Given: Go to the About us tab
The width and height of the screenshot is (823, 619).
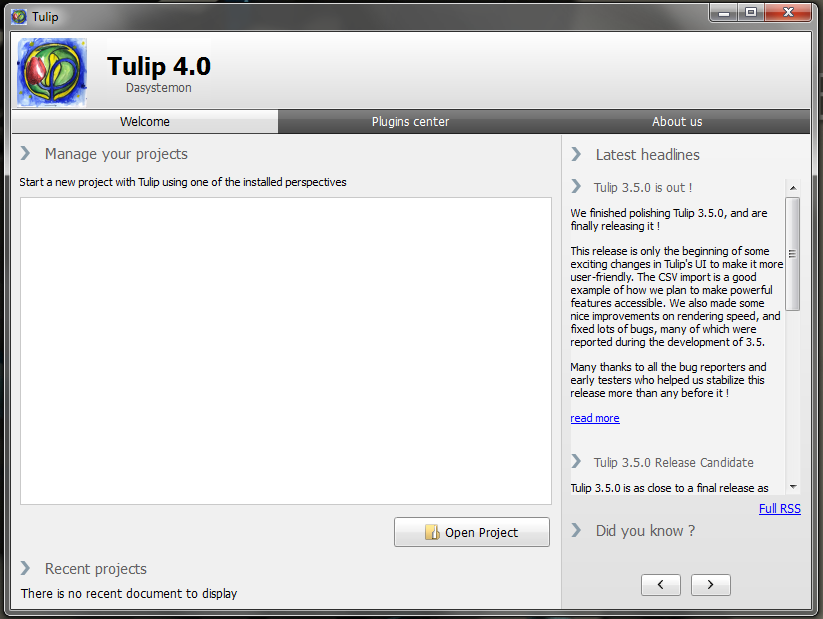Looking at the screenshot, I should coord(677,121).
